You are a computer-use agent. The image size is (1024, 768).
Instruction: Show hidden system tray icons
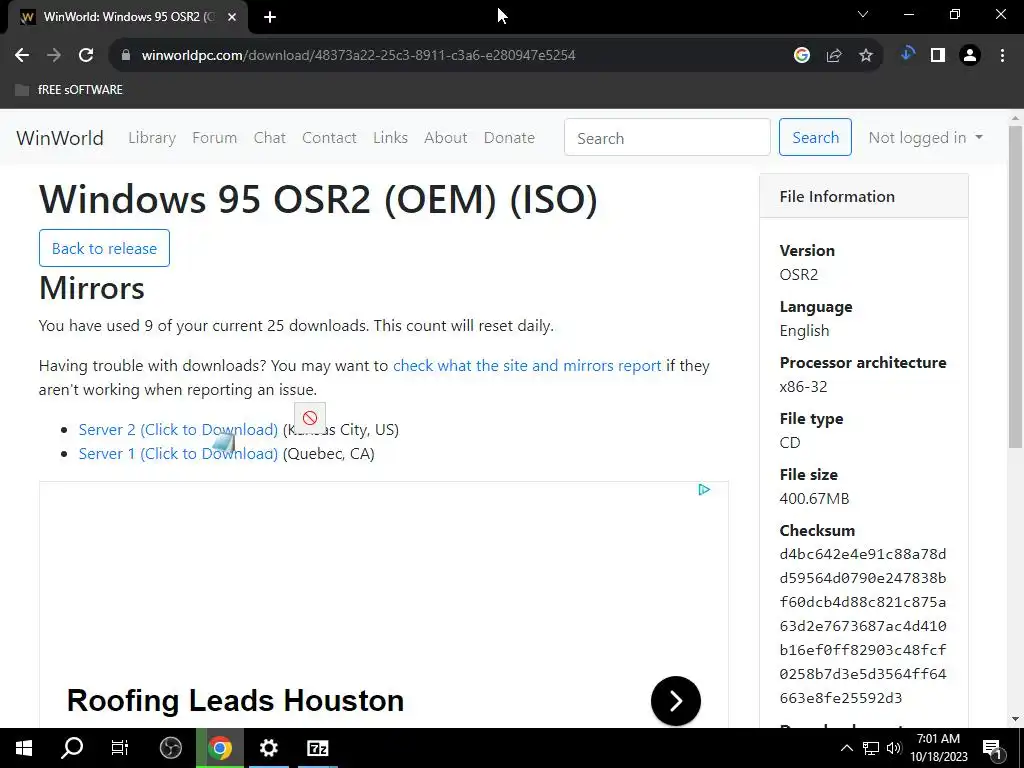tap(846, 748)
